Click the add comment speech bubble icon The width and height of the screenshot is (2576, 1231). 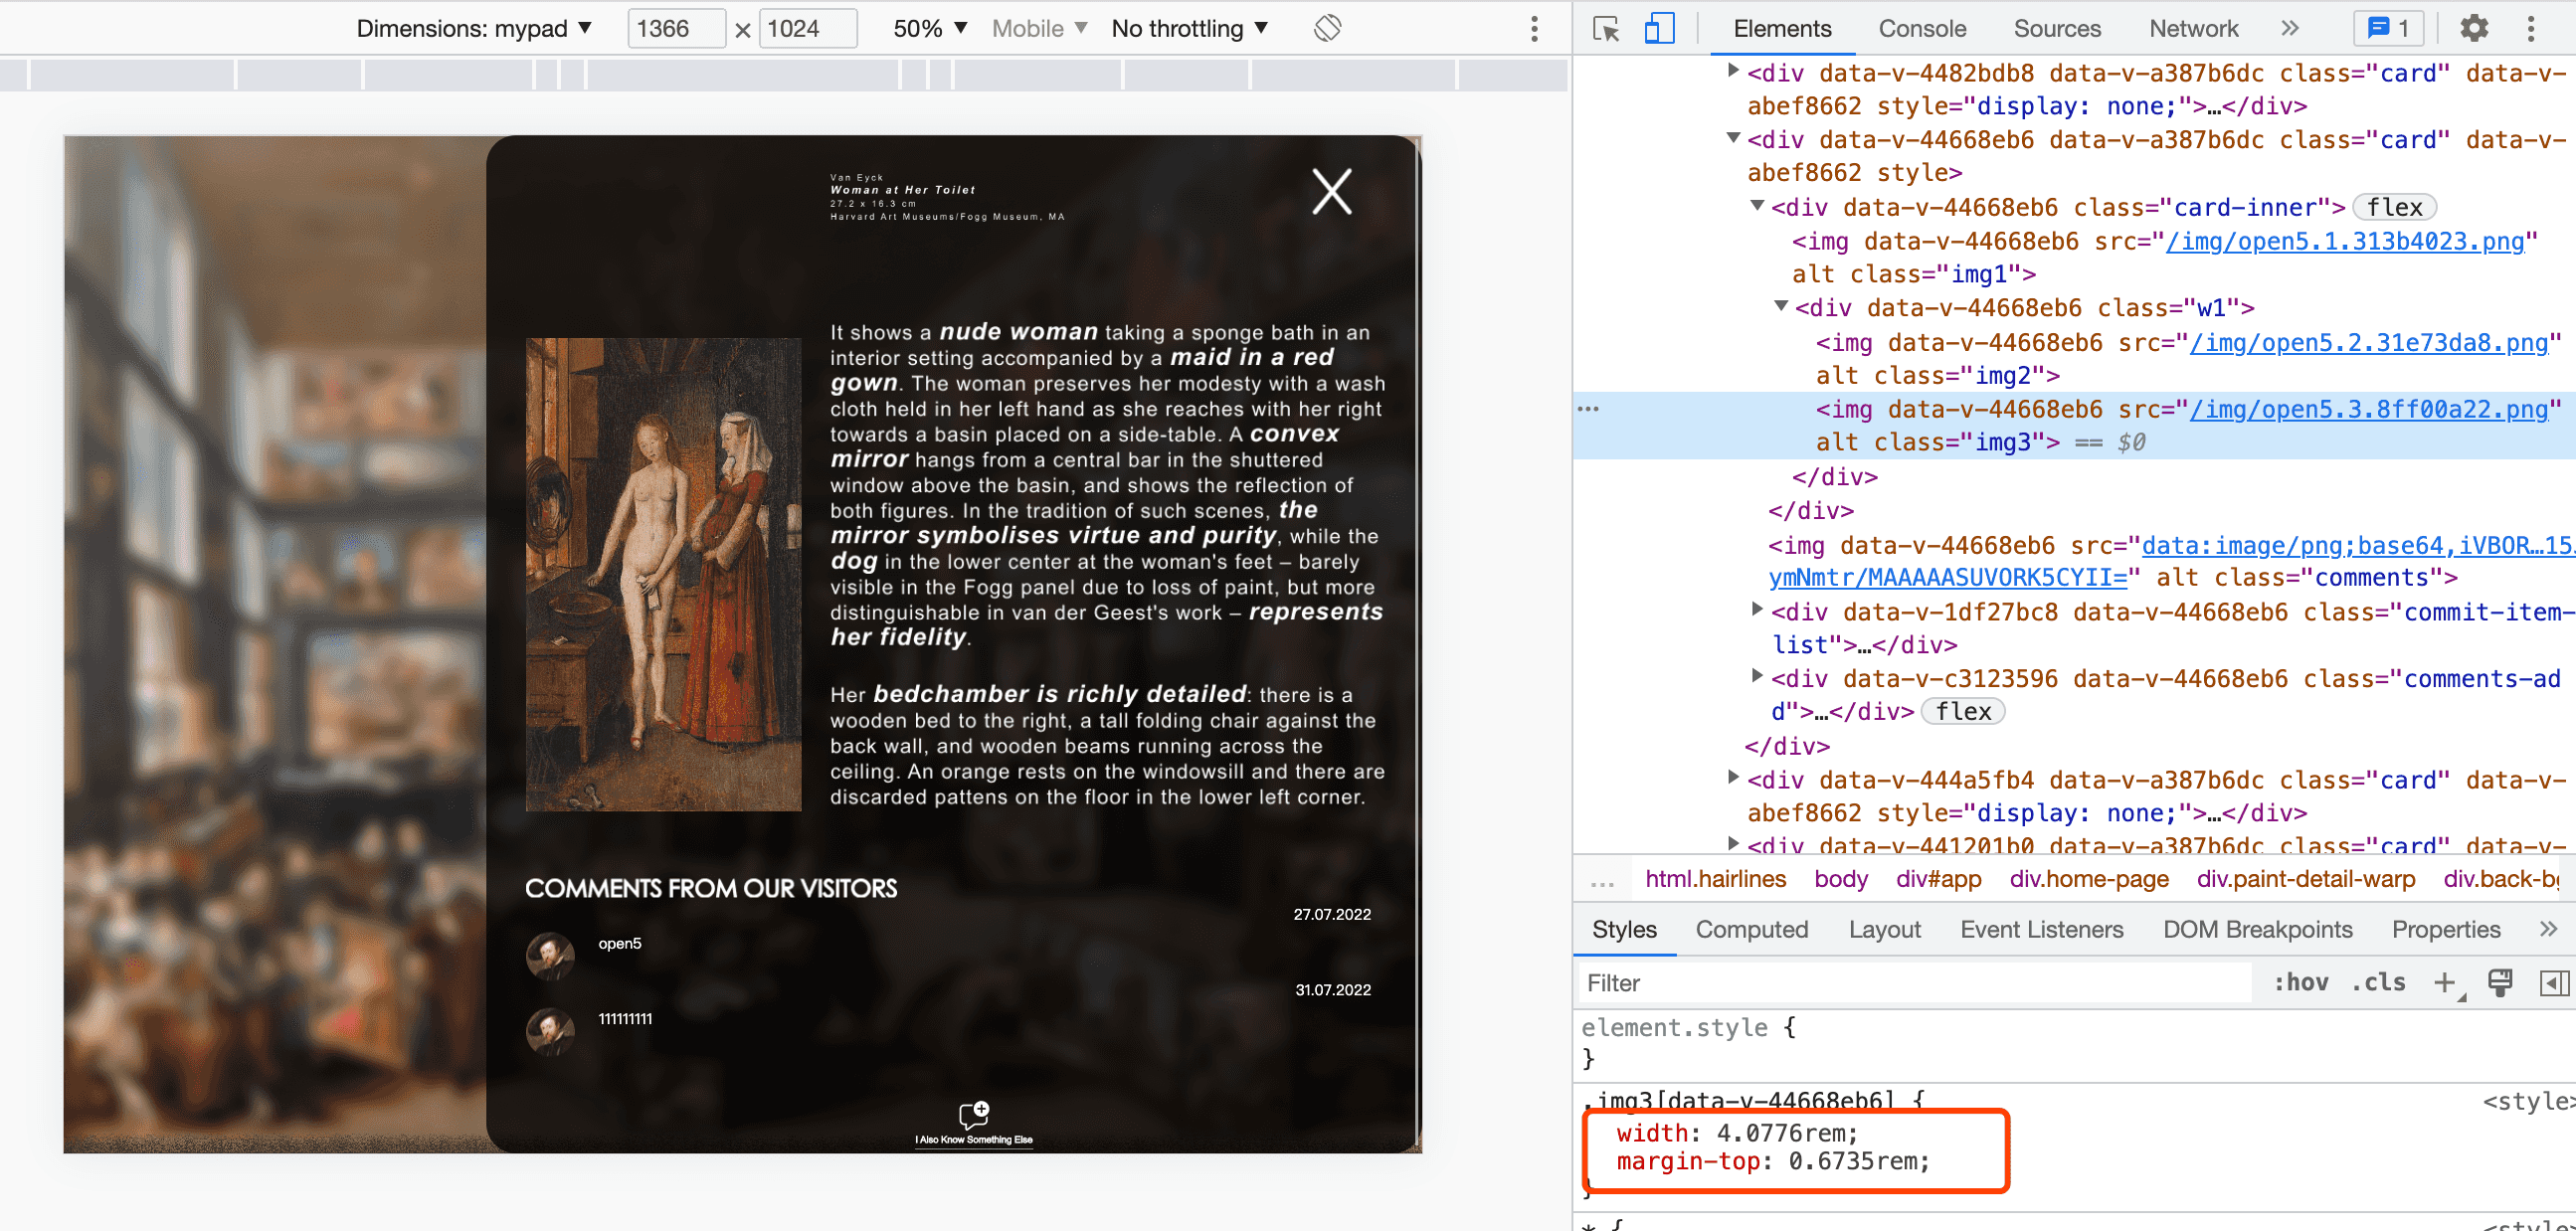(x=973, y=1113)
